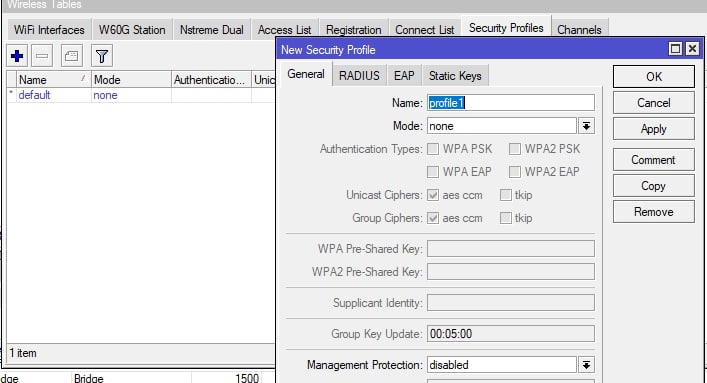Toggle Group Ciphers aes ccm checkbox
Image resolution: width=707 pixels, height=383 pixels.
click(433, 218)
